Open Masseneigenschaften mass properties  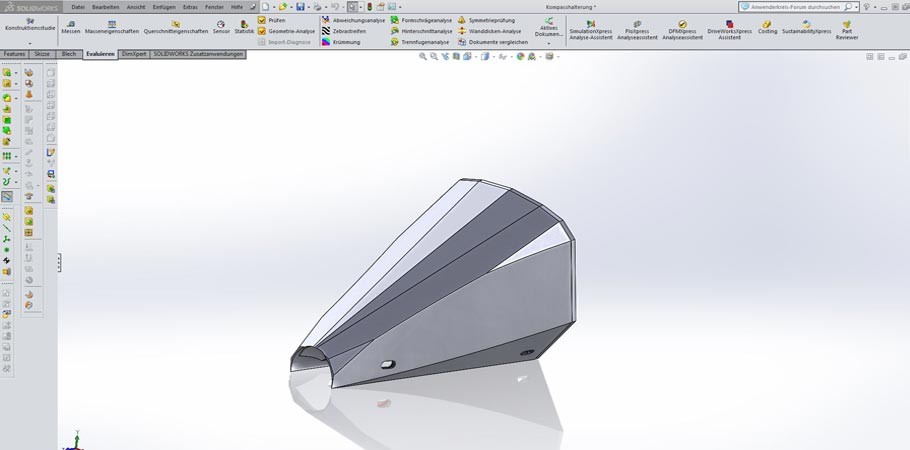click(x=112, y=27)
